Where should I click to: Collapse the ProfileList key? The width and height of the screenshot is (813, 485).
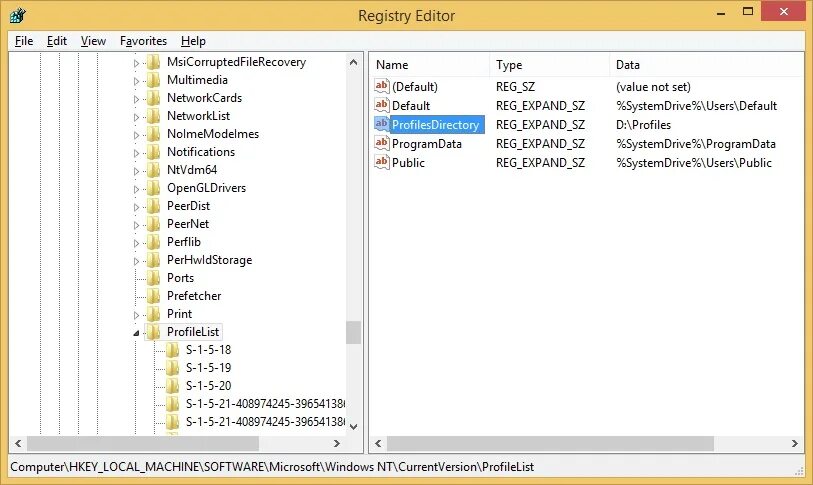point(136,333)
